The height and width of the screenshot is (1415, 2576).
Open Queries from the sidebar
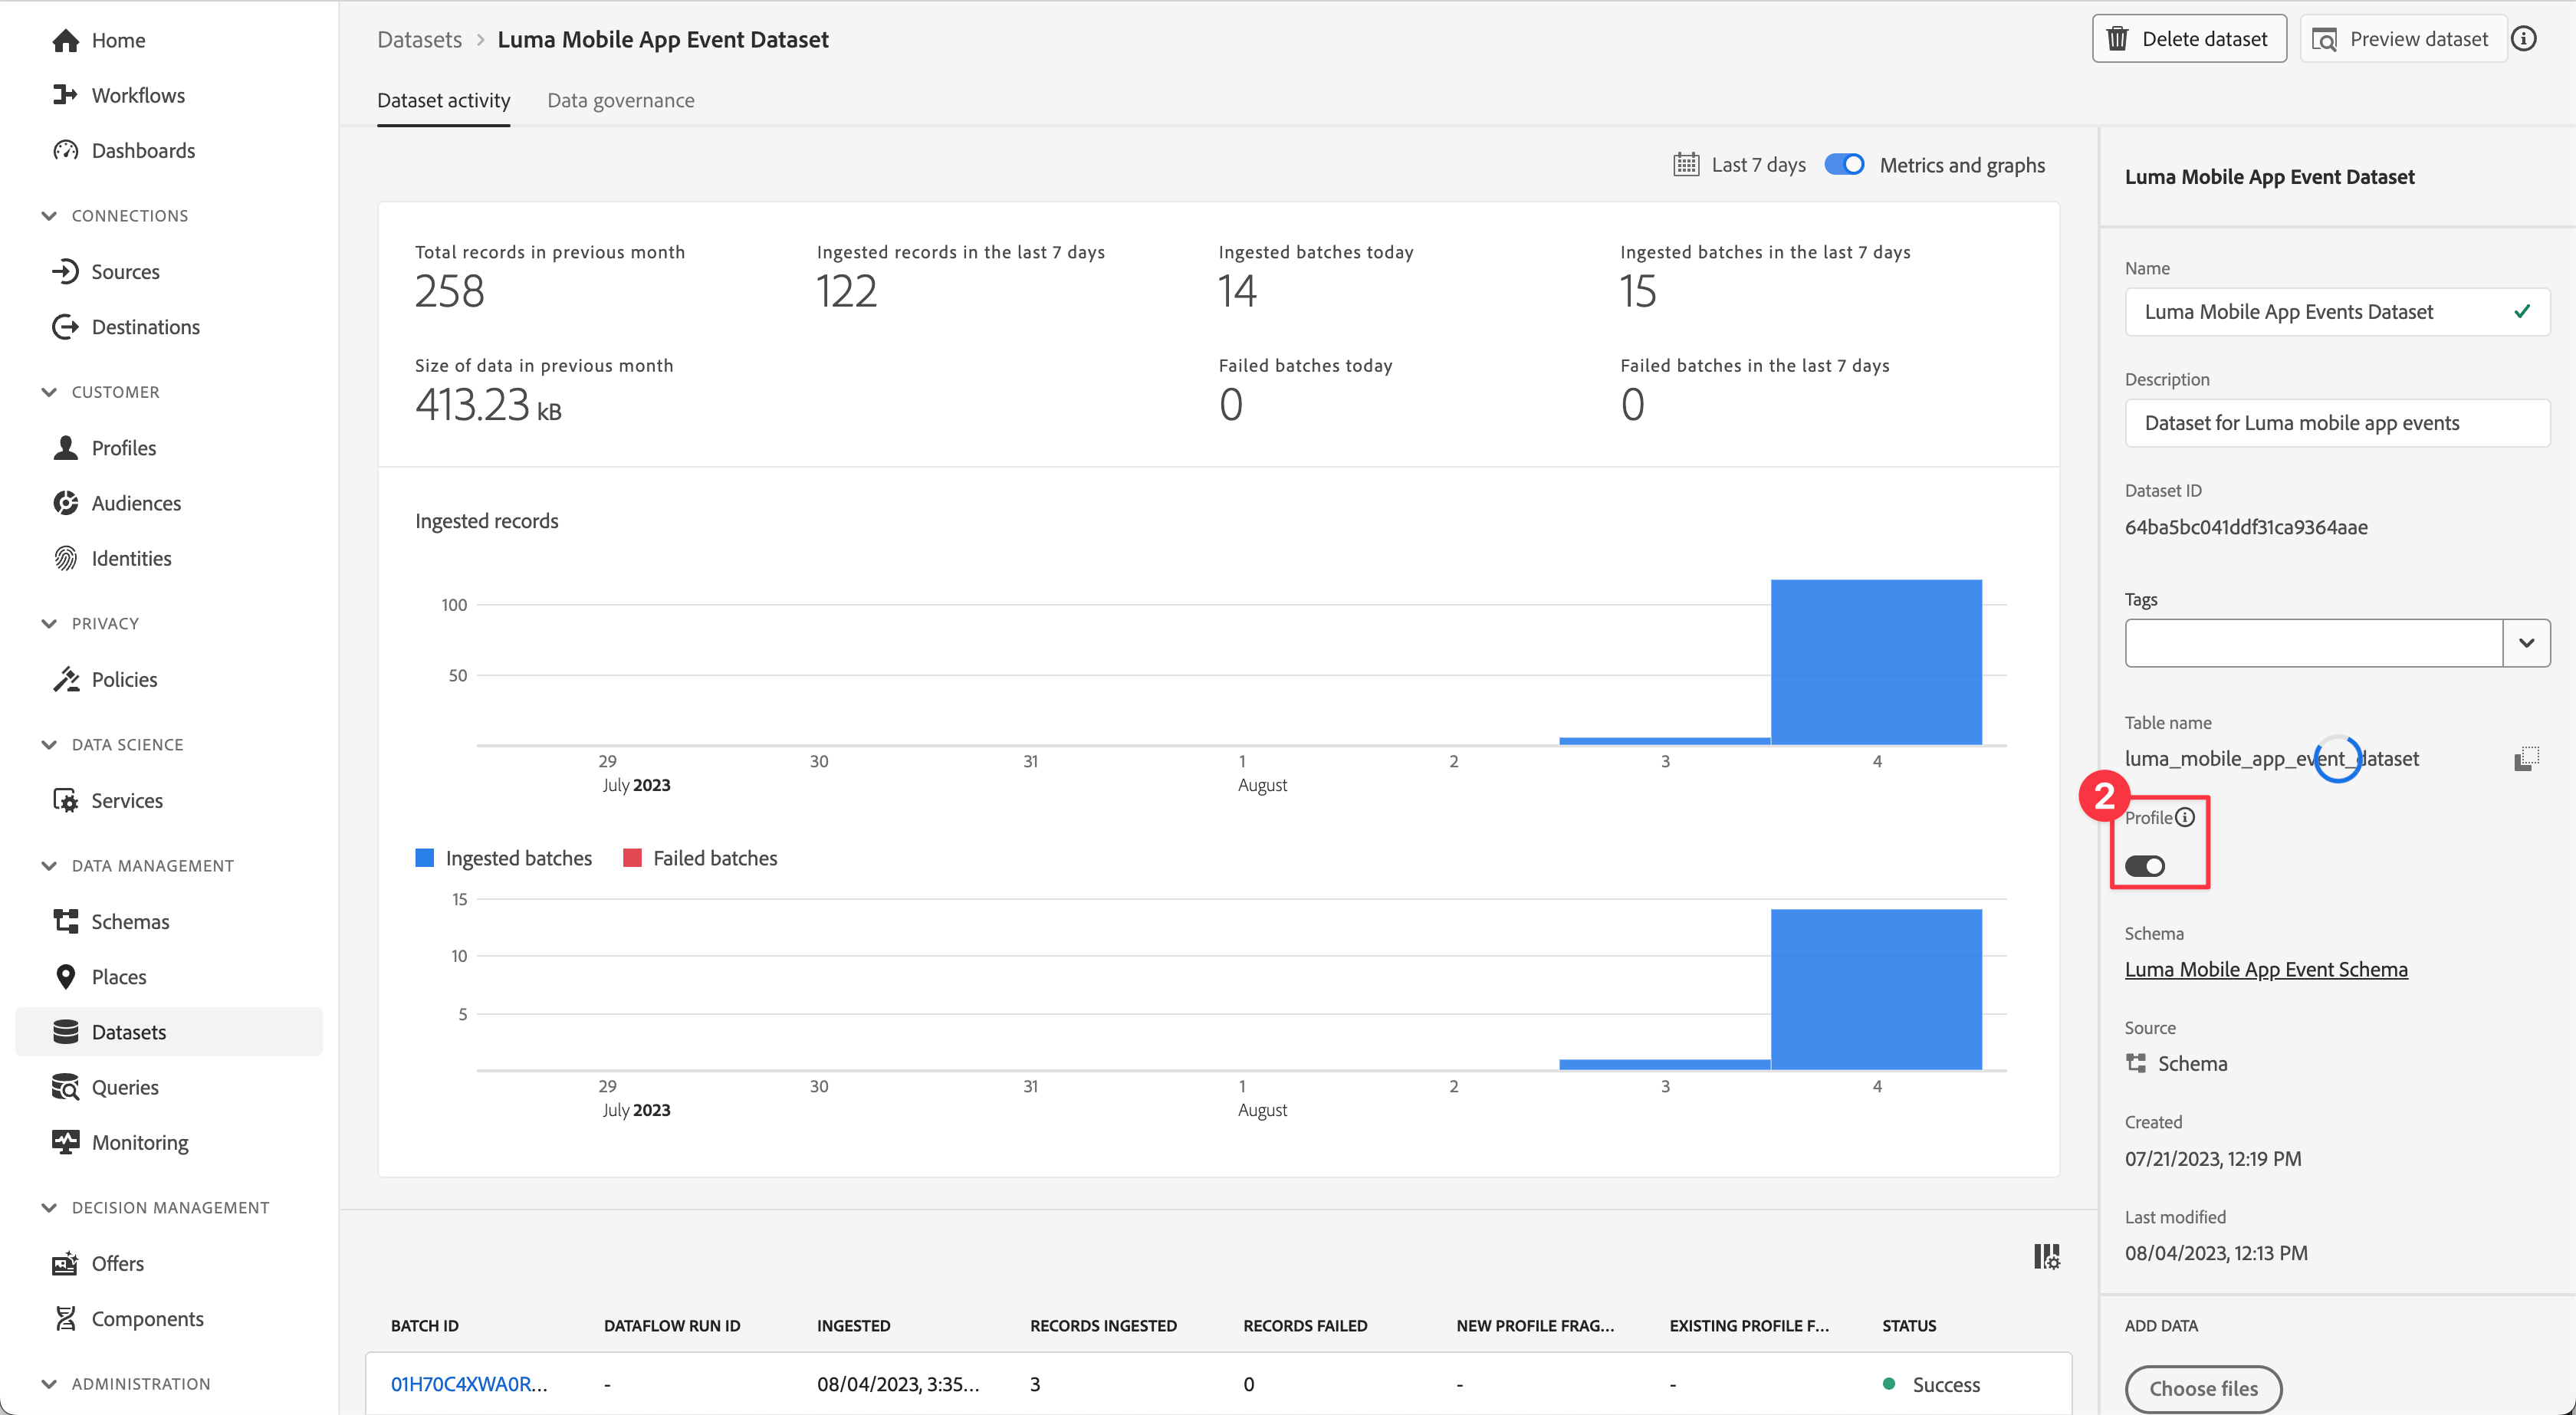coord(124,1087)
